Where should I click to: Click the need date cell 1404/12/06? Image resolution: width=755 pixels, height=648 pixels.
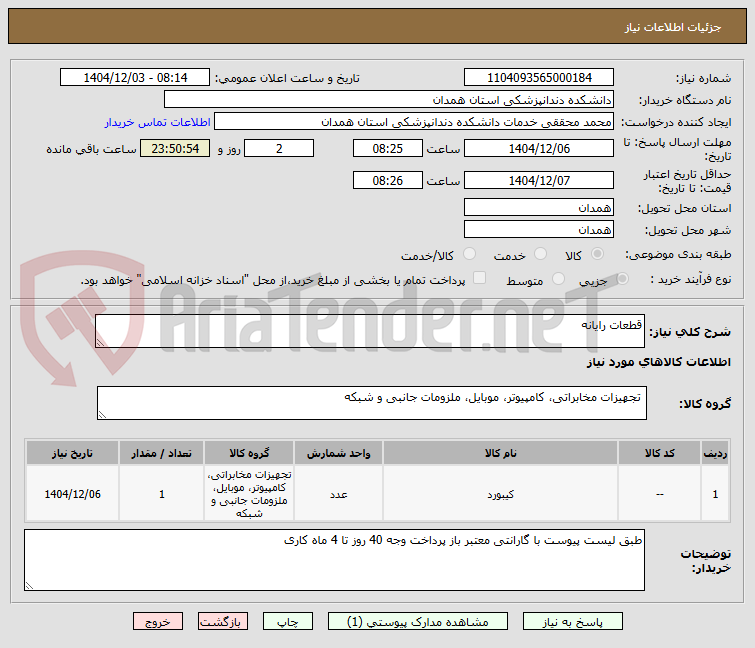pyautogui.click(x=72, y=494)
